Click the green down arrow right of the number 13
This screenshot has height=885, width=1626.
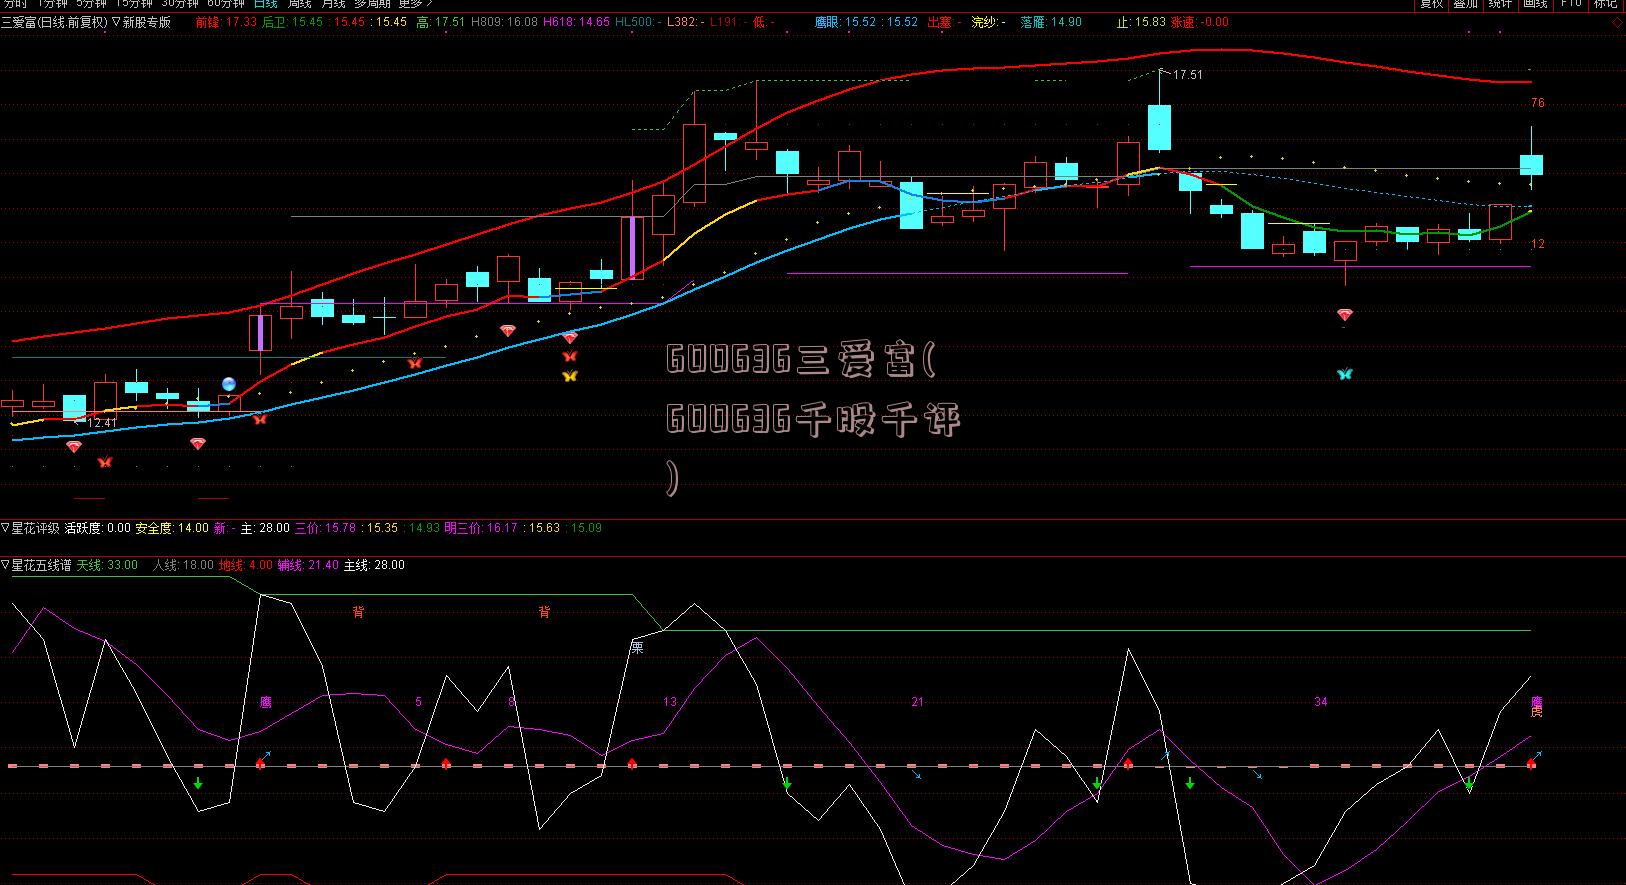point(787,783)
